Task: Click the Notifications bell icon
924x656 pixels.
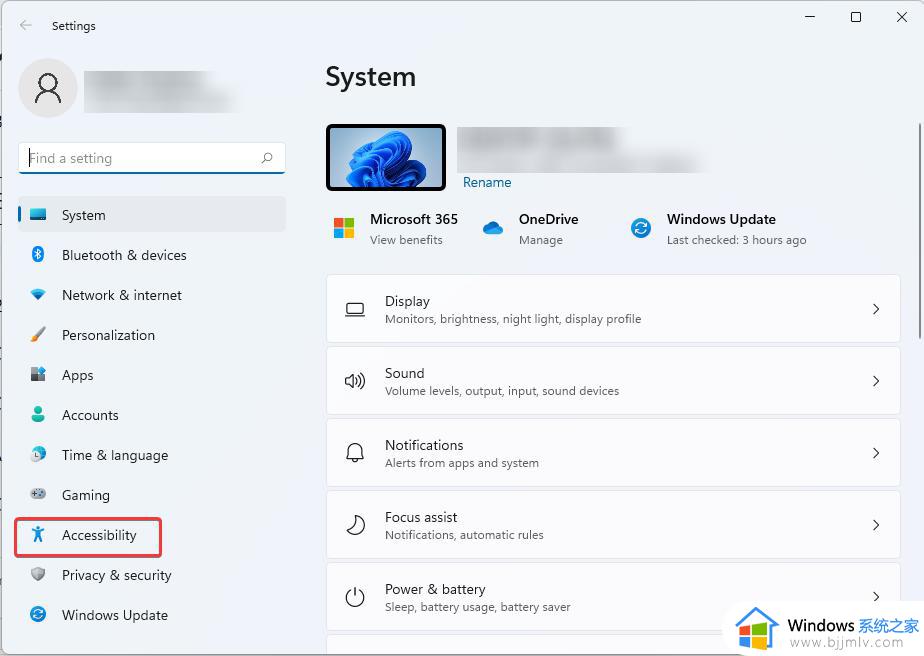Action: pos(355,453)
